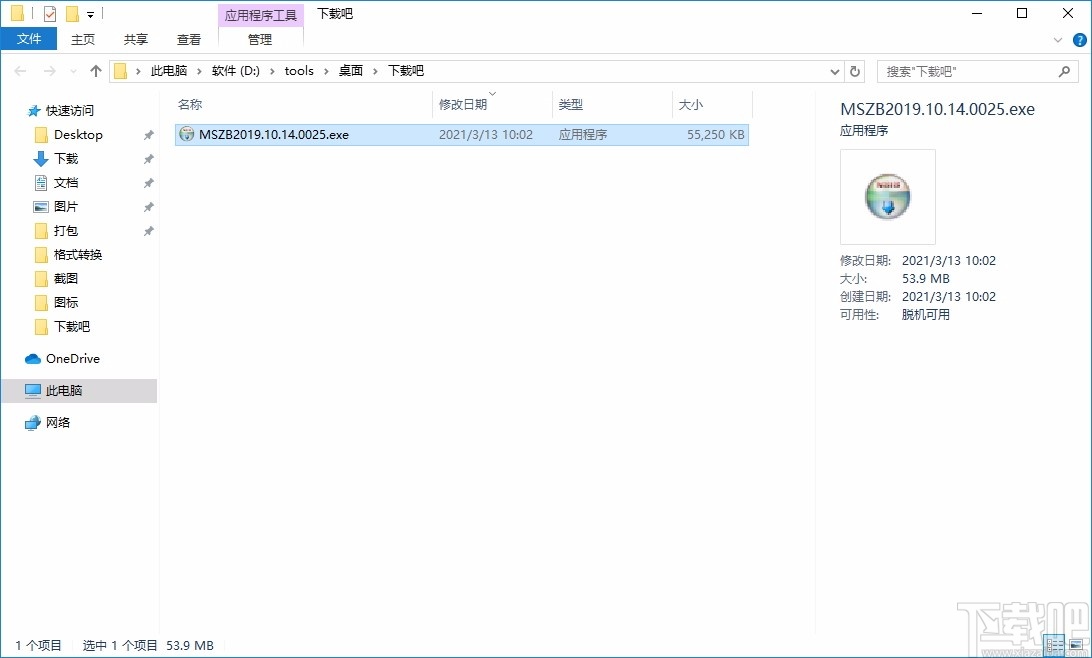Click the 此电脑 breadcrumb in address bar

pyautogui.click(x=169, y=71)
